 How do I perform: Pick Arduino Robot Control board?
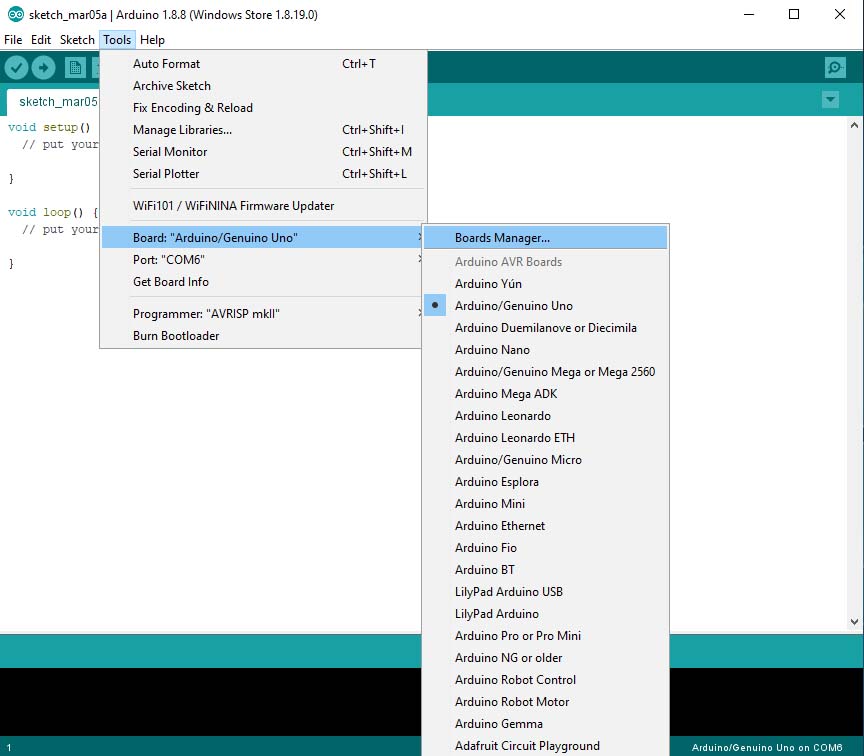click(x=546, y=680)
